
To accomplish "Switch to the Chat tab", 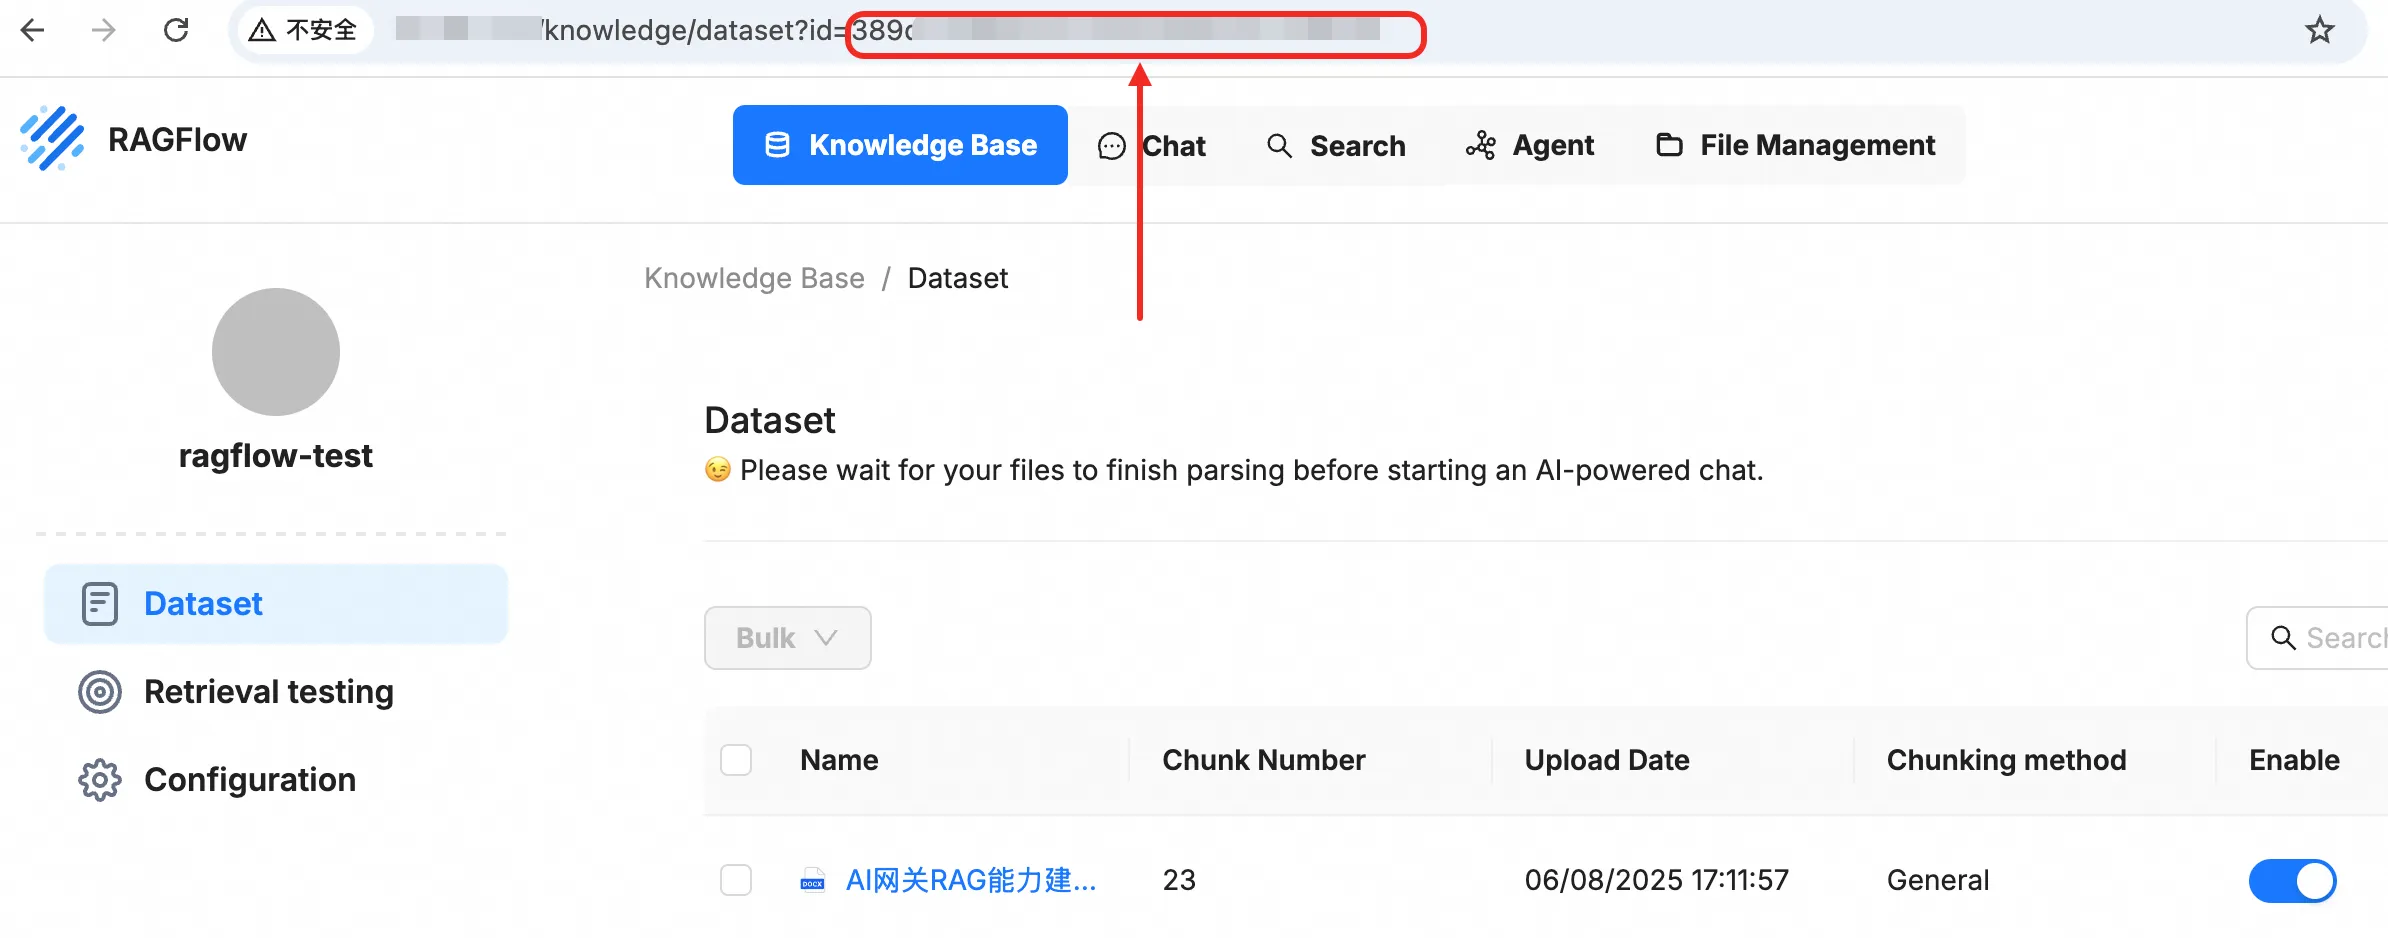I will (x=1152, y=146).
